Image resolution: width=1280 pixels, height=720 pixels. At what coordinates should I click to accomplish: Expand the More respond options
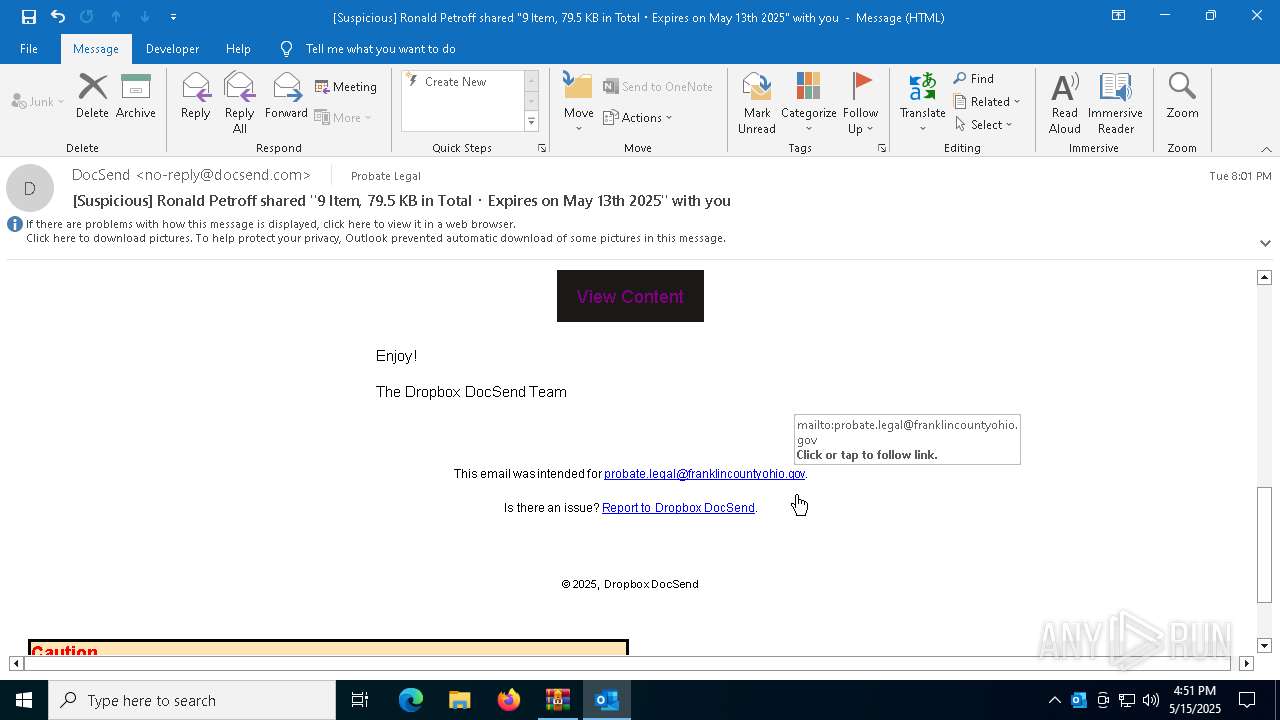(x=343, y=117)
